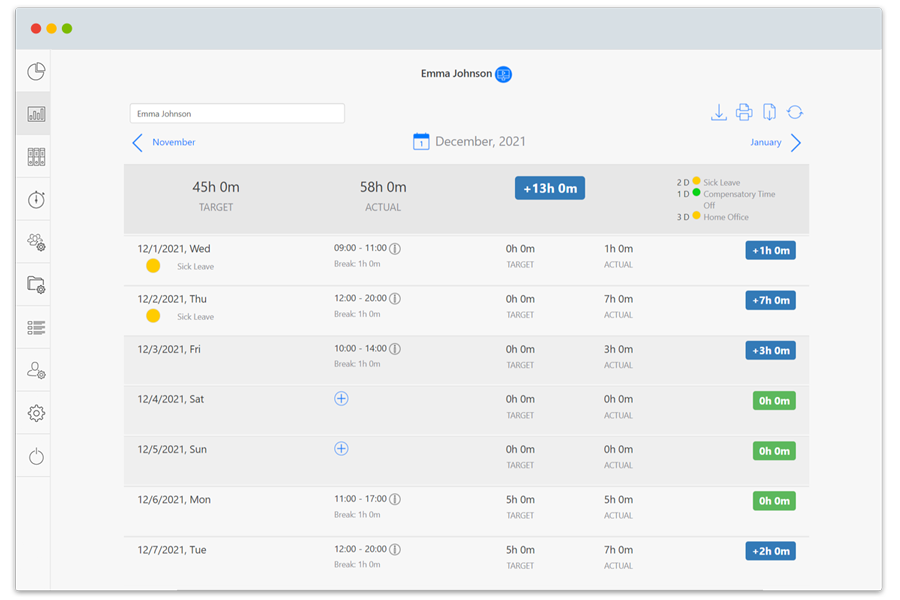
Task: Click the download icon in top toolbar
Action: (718, 113)
